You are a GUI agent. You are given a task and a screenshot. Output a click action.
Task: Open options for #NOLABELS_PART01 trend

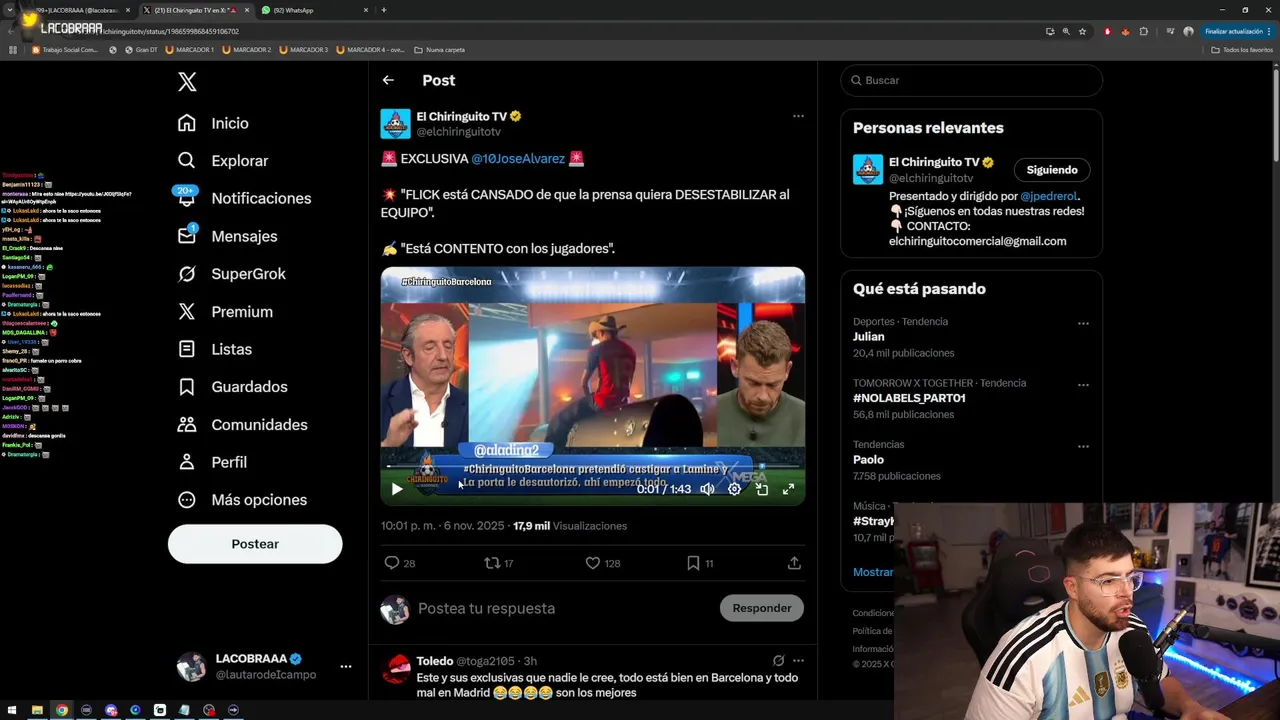click(1083, 384)
